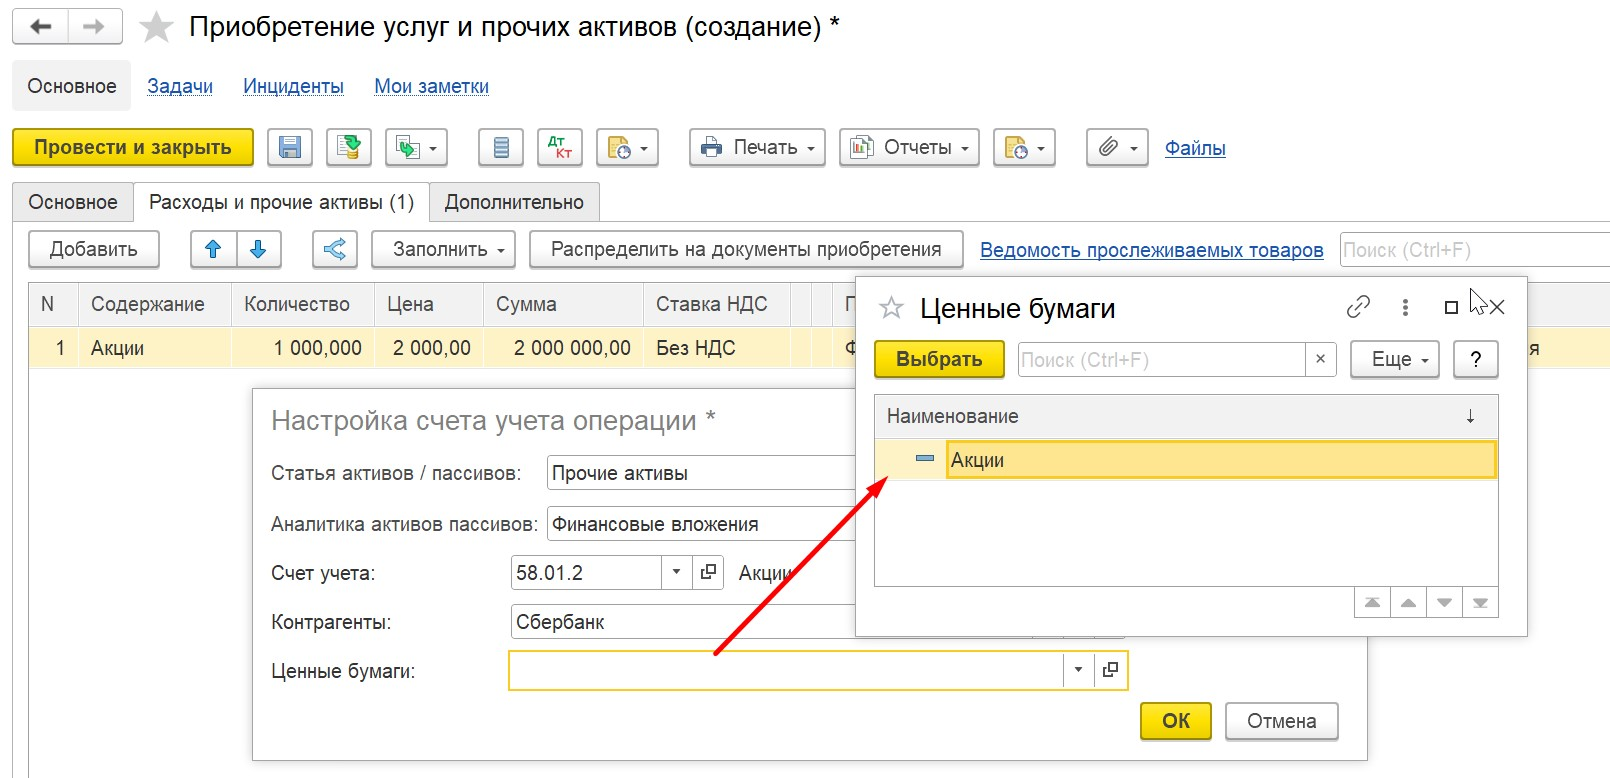Jump to the last list item arrow
The height and width of the screenshot is (778, 1610).
point(1480,603)
